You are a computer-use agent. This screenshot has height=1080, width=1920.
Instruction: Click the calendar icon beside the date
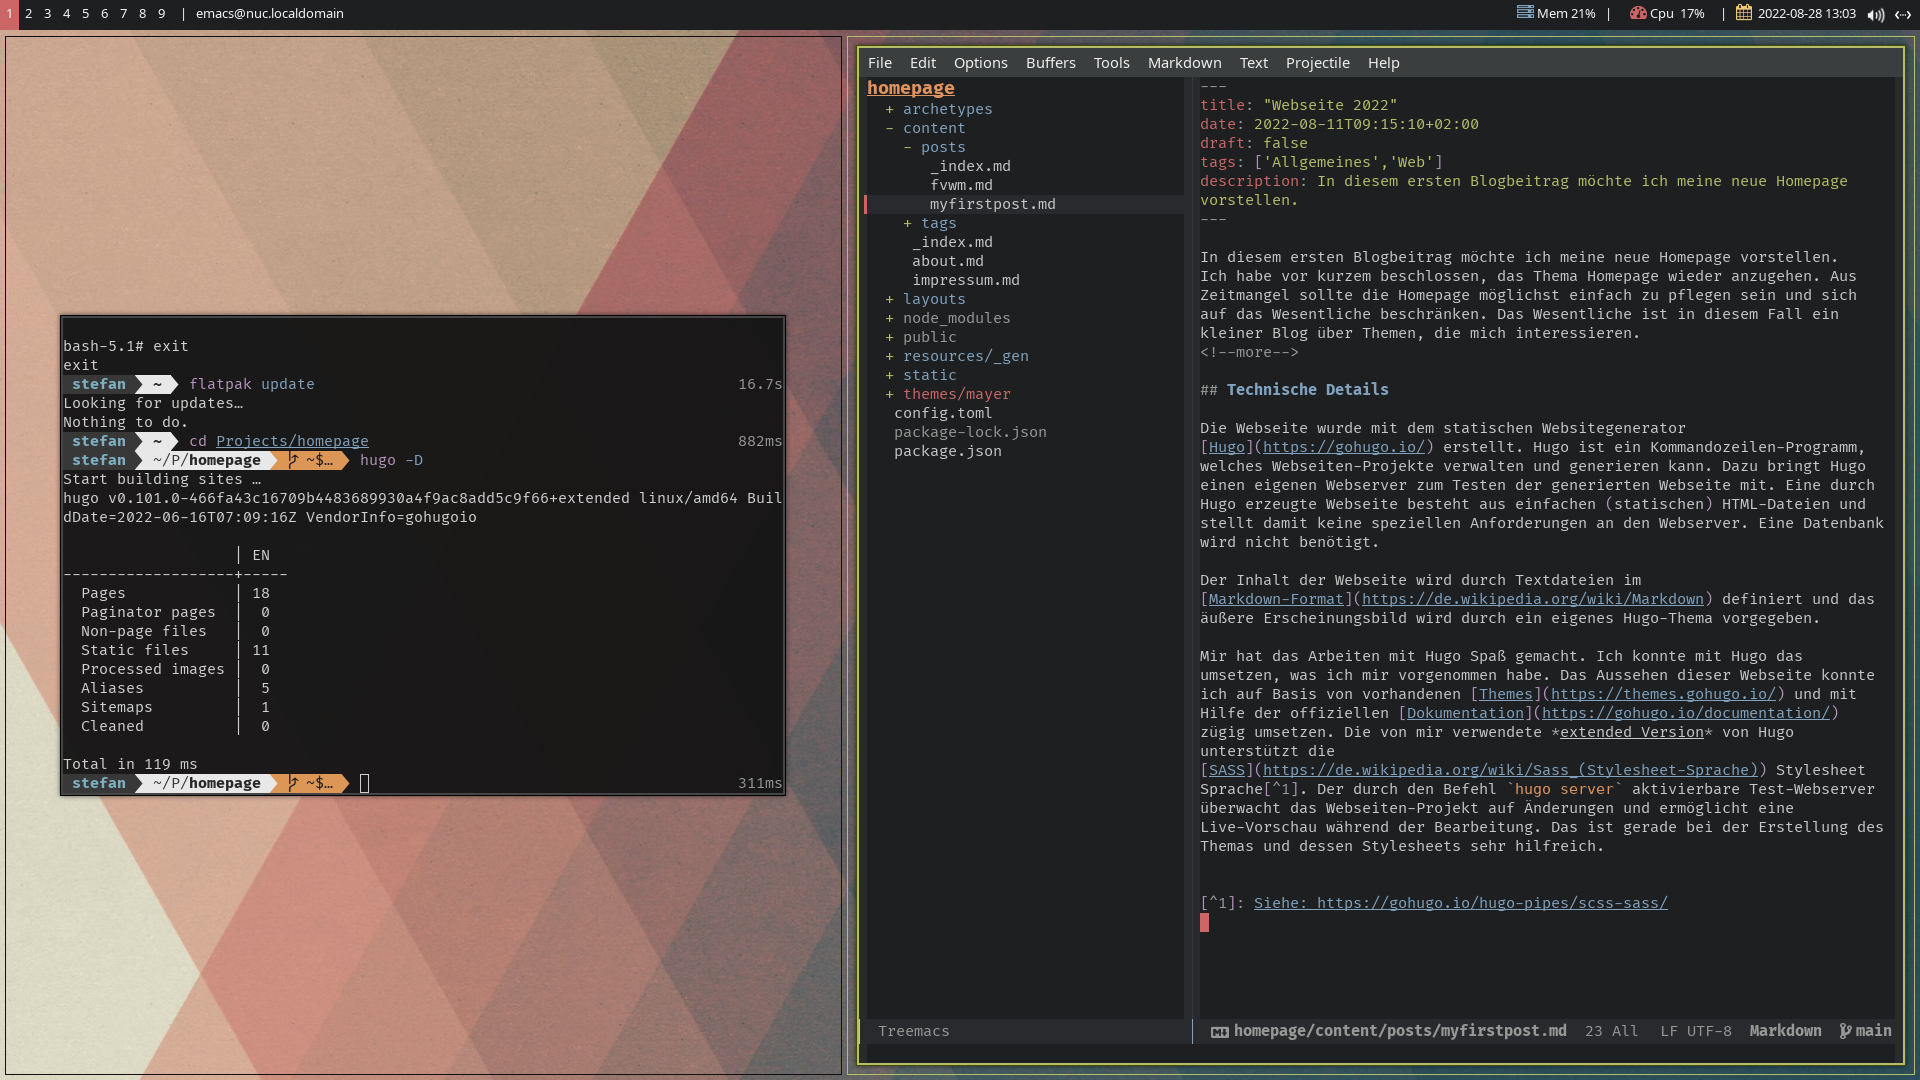pos(1744,13)
